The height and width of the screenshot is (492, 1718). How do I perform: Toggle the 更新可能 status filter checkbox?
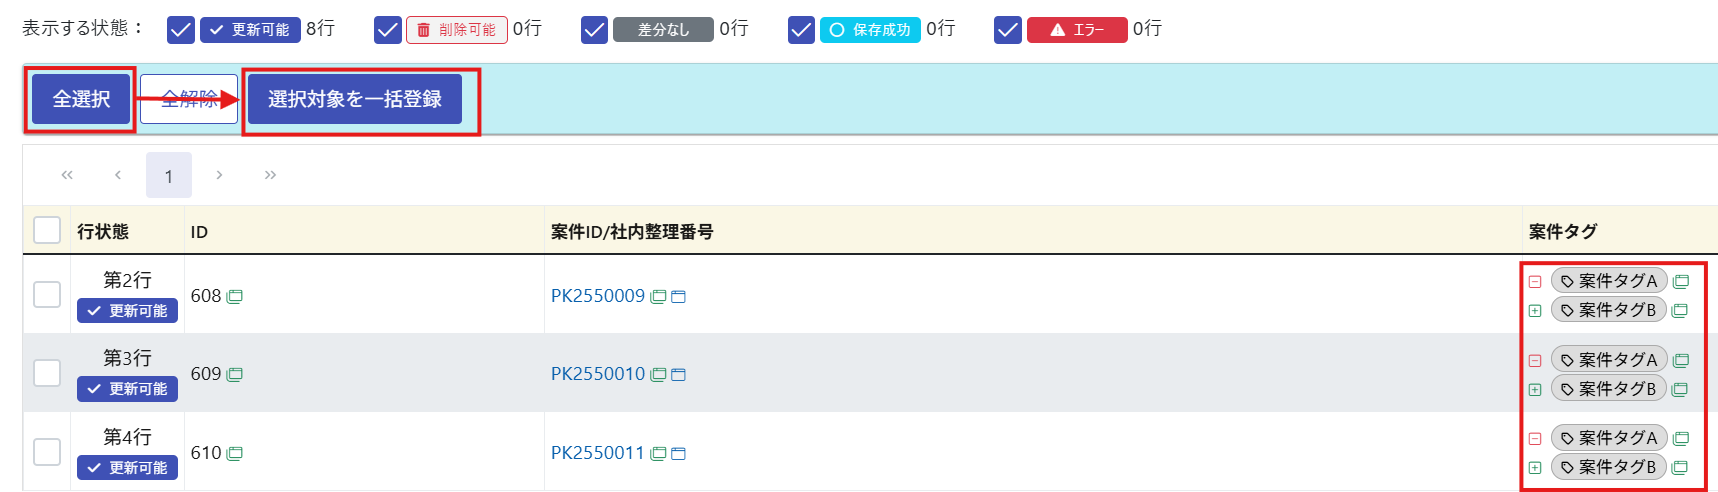pos(181,30)
